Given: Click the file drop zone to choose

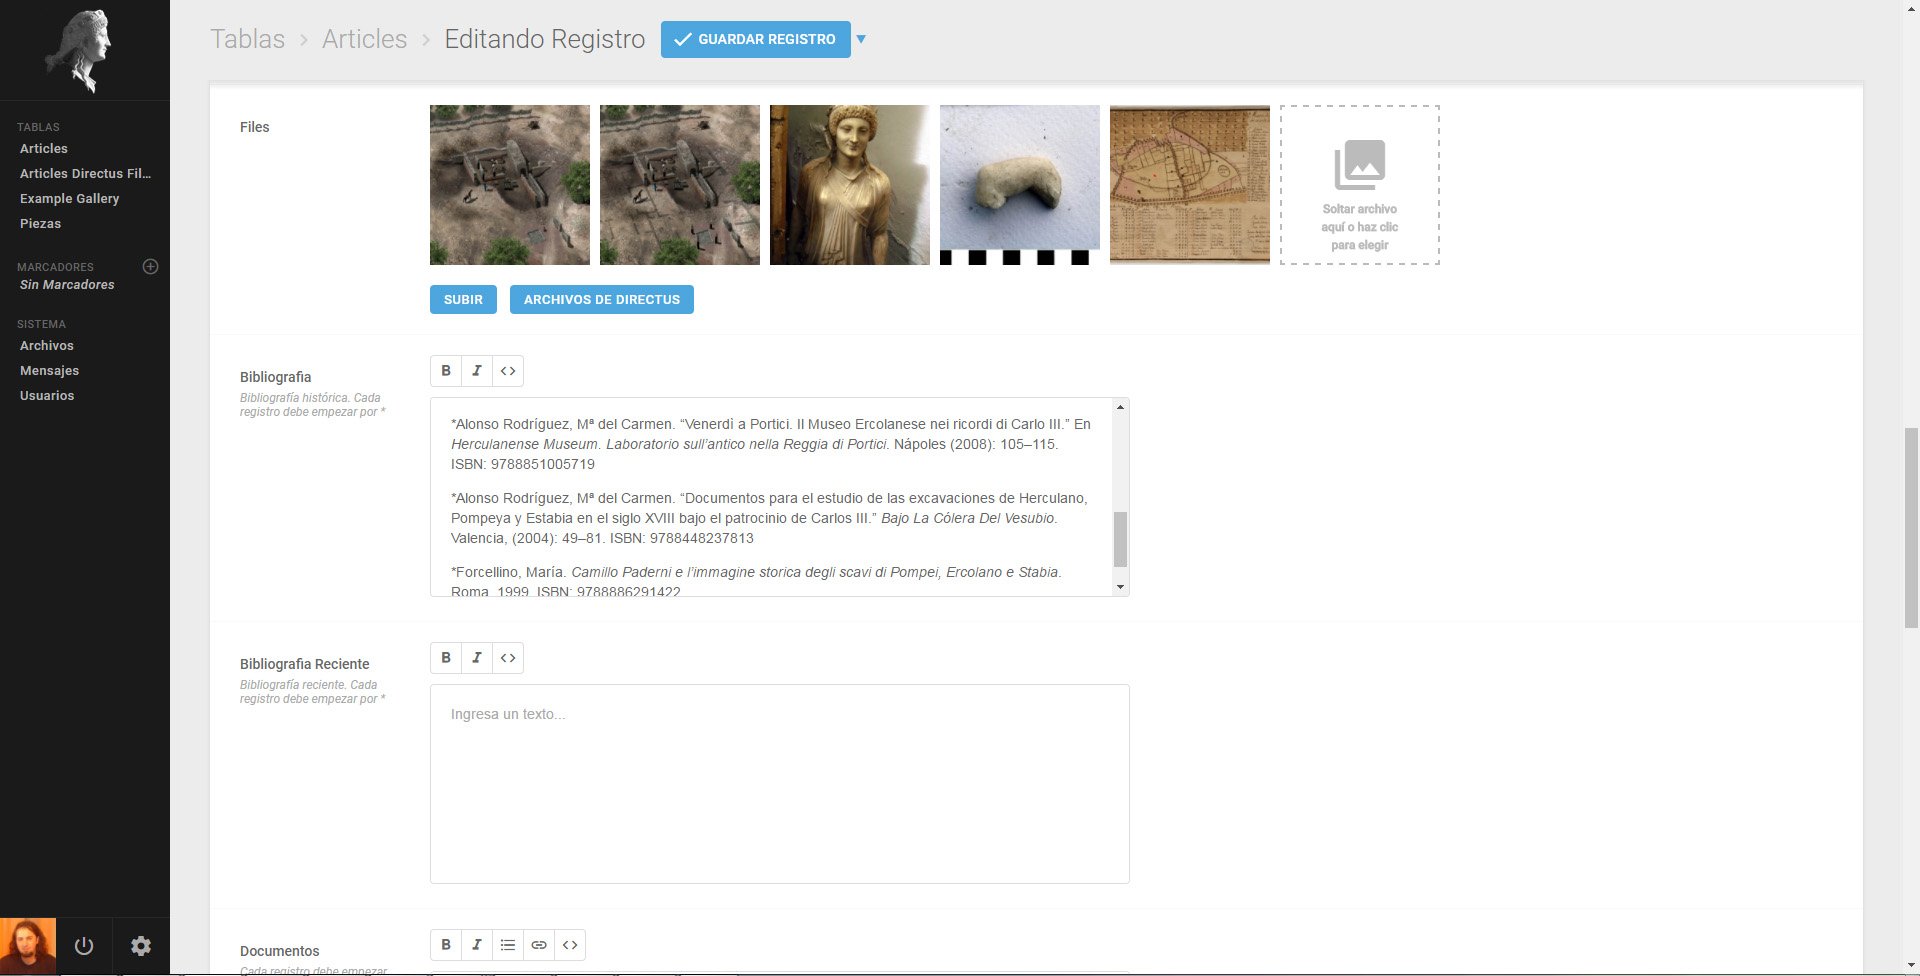Looking at the screenshot, I should pyautogui.click(x=1360, y=185).
